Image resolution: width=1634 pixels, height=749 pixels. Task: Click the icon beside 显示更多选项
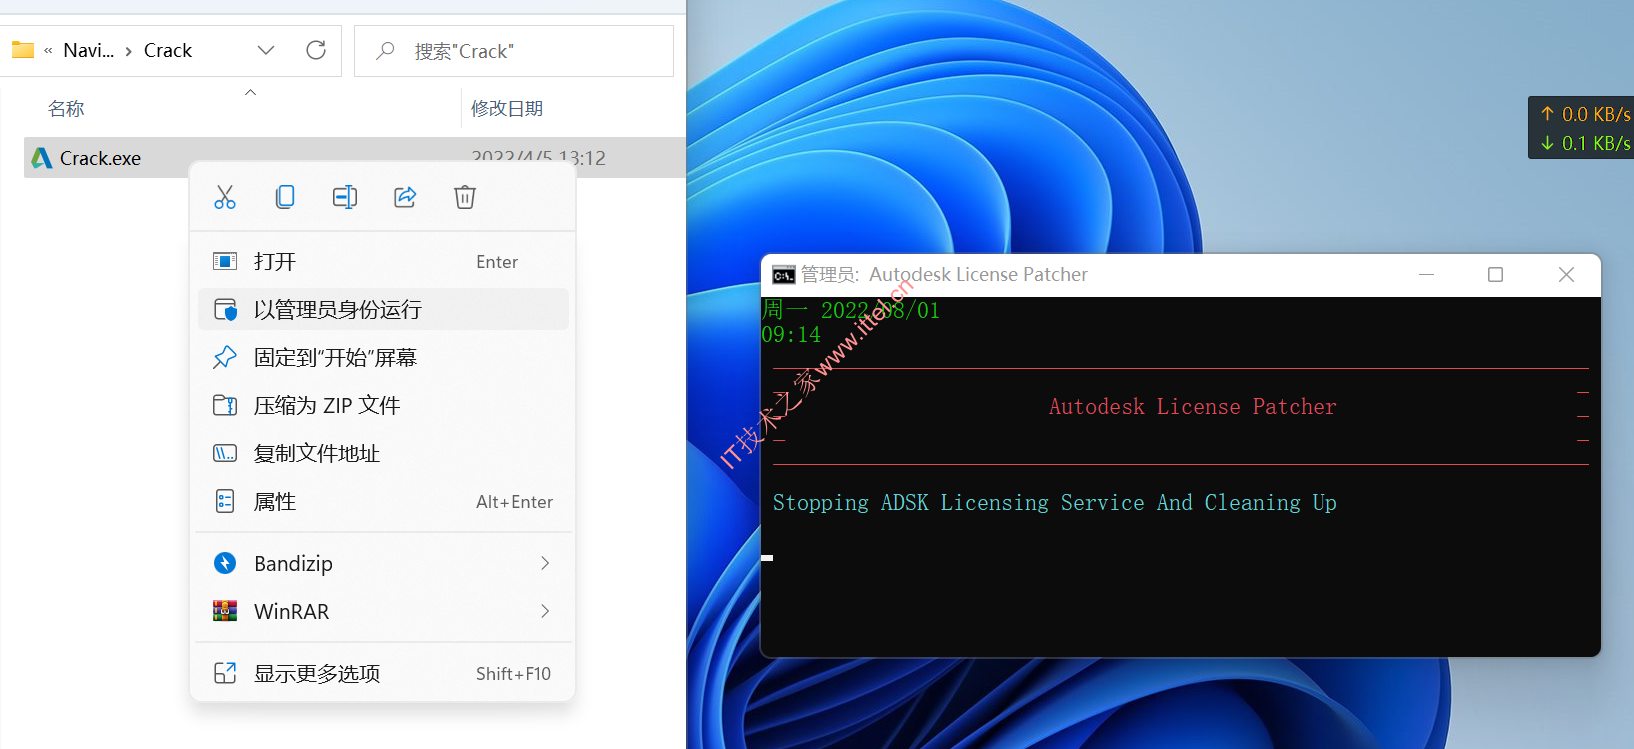(225, 673)
